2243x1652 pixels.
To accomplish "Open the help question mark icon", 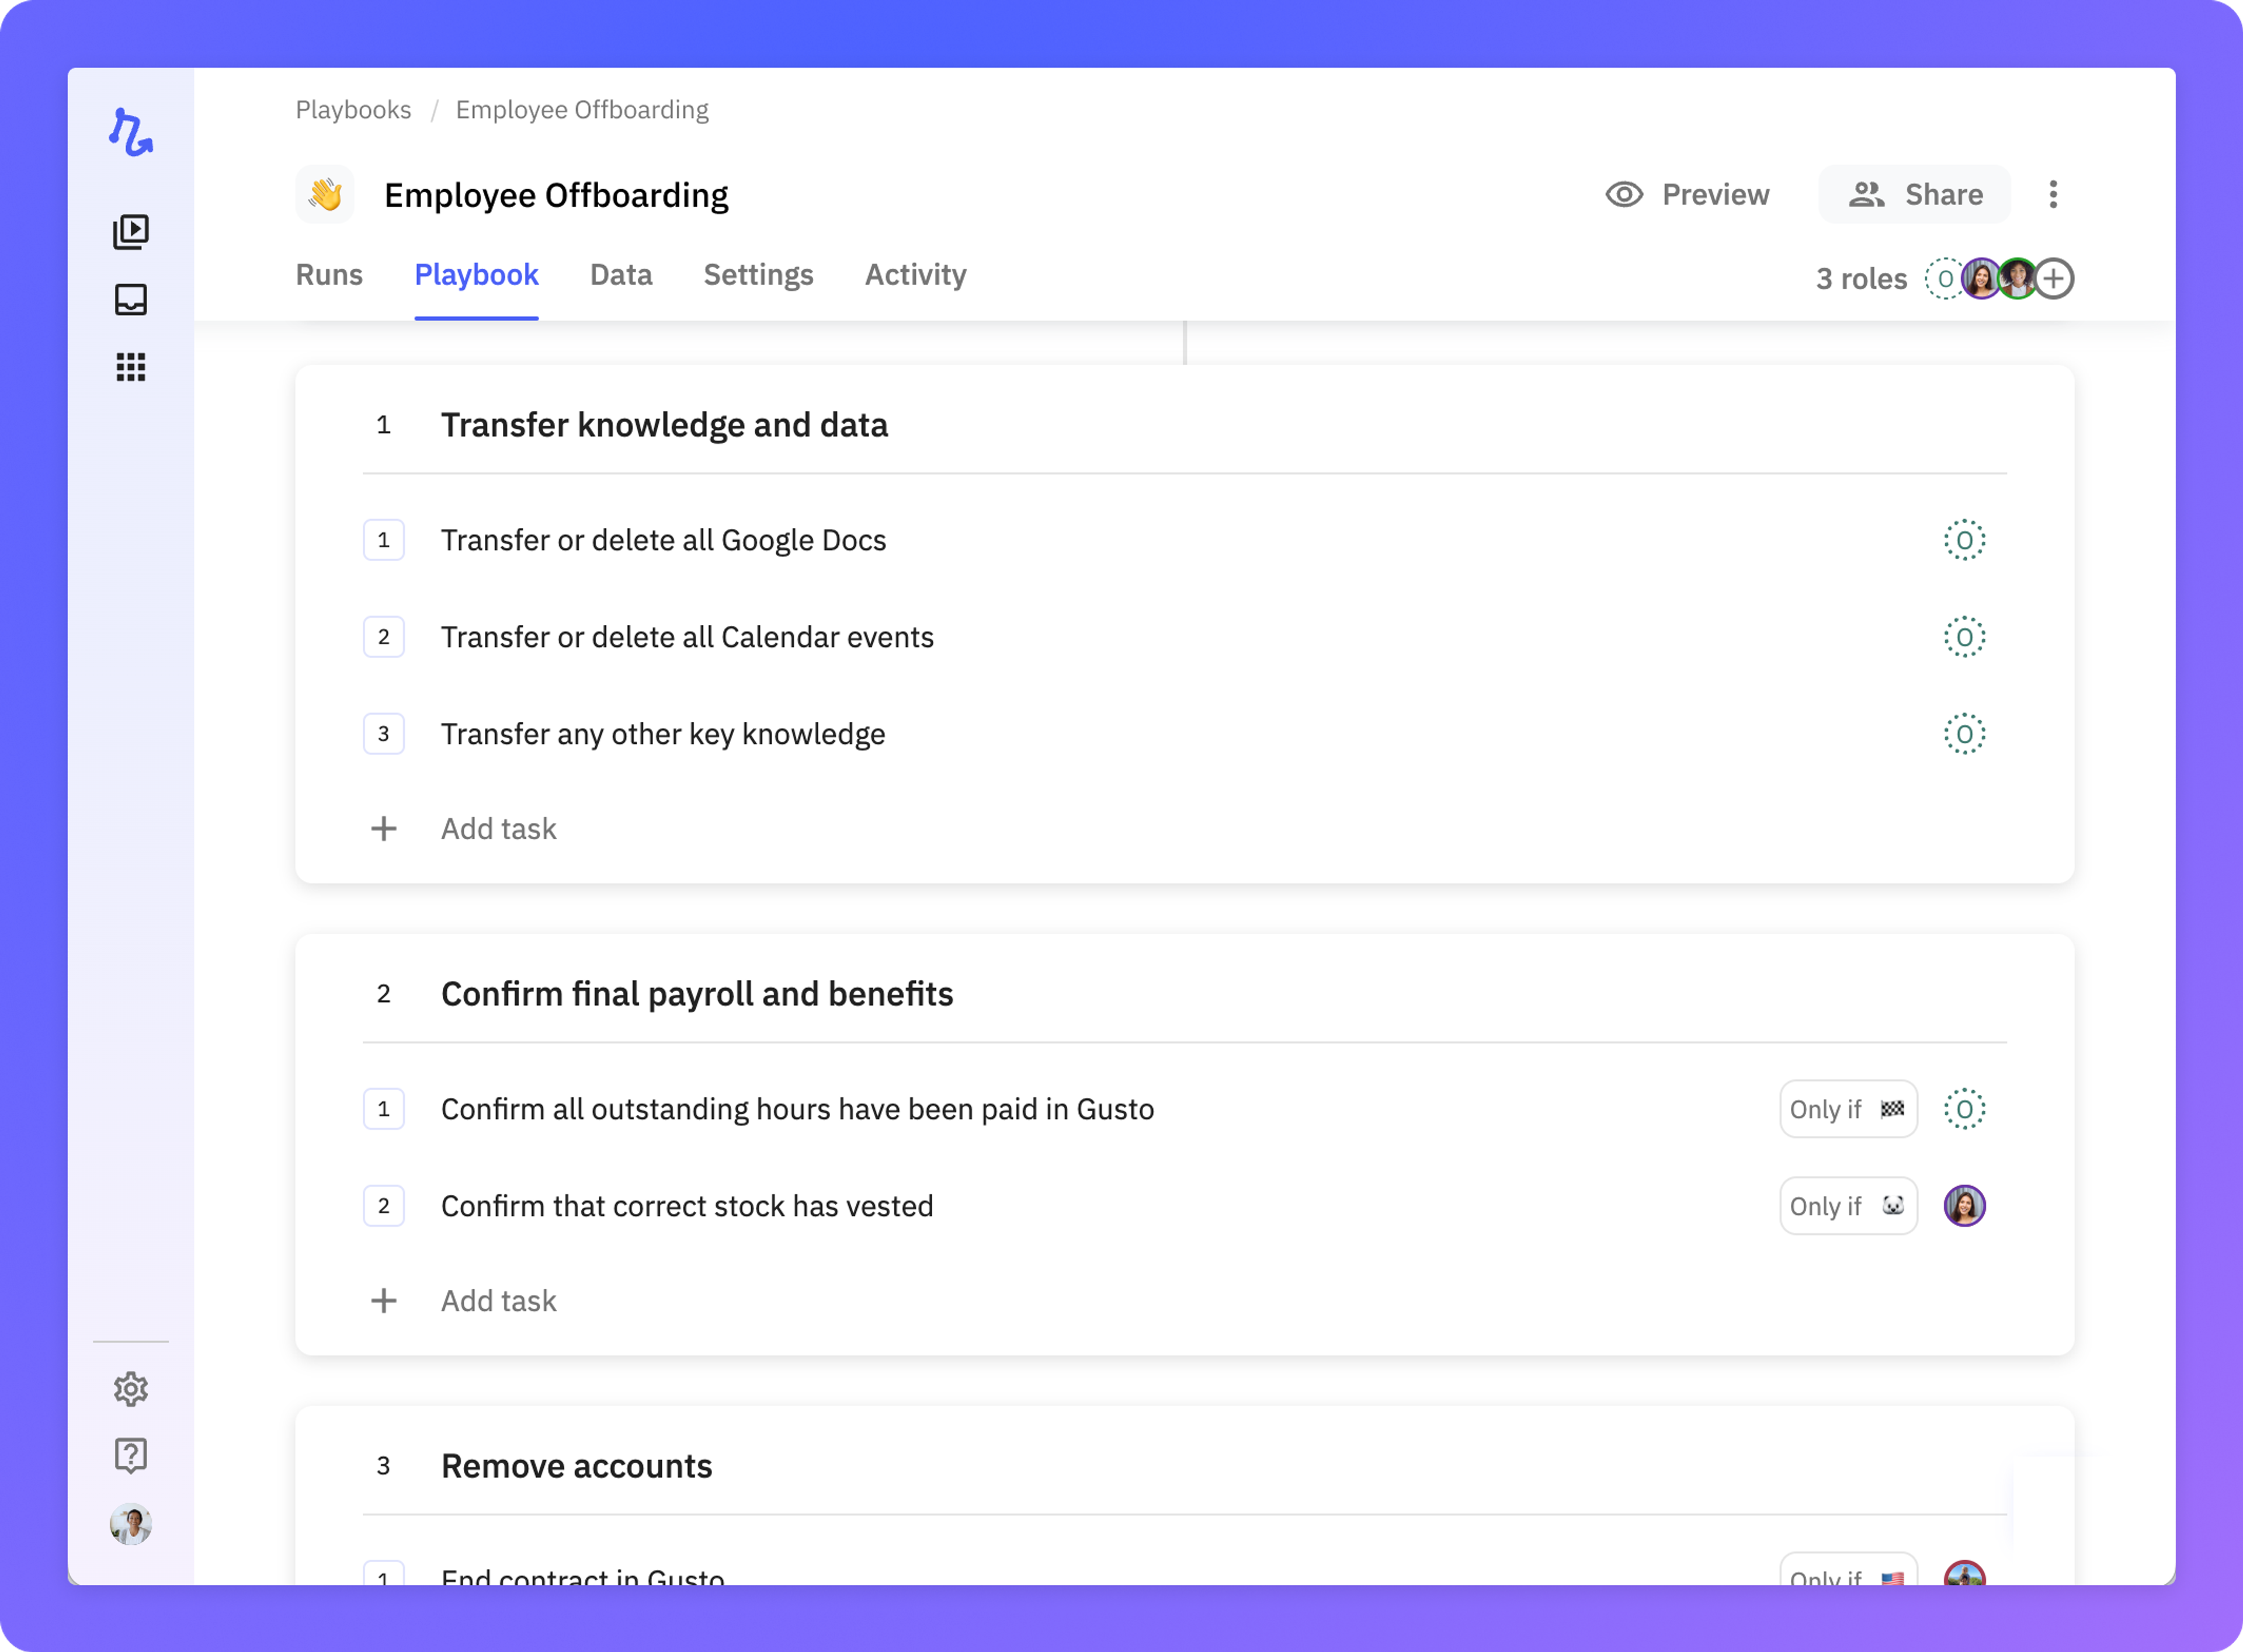I will 131,1455.
